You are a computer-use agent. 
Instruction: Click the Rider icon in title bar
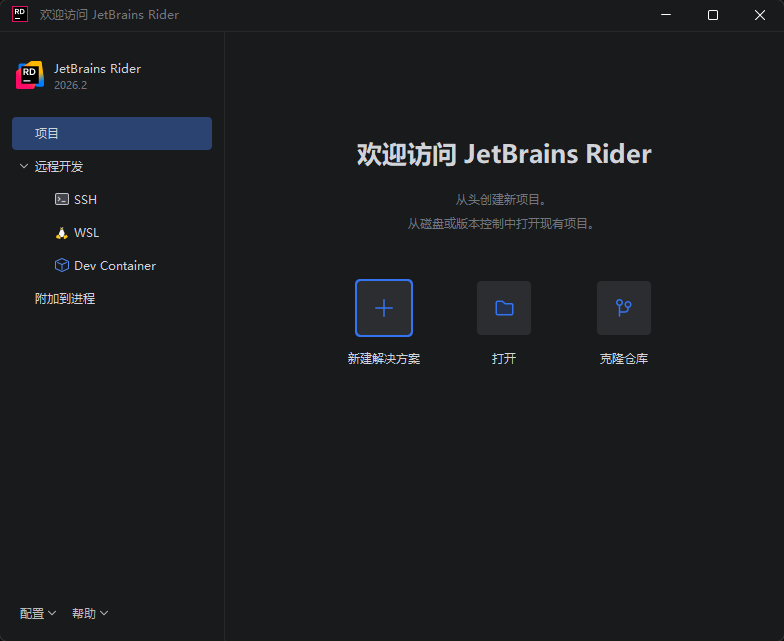20,14
